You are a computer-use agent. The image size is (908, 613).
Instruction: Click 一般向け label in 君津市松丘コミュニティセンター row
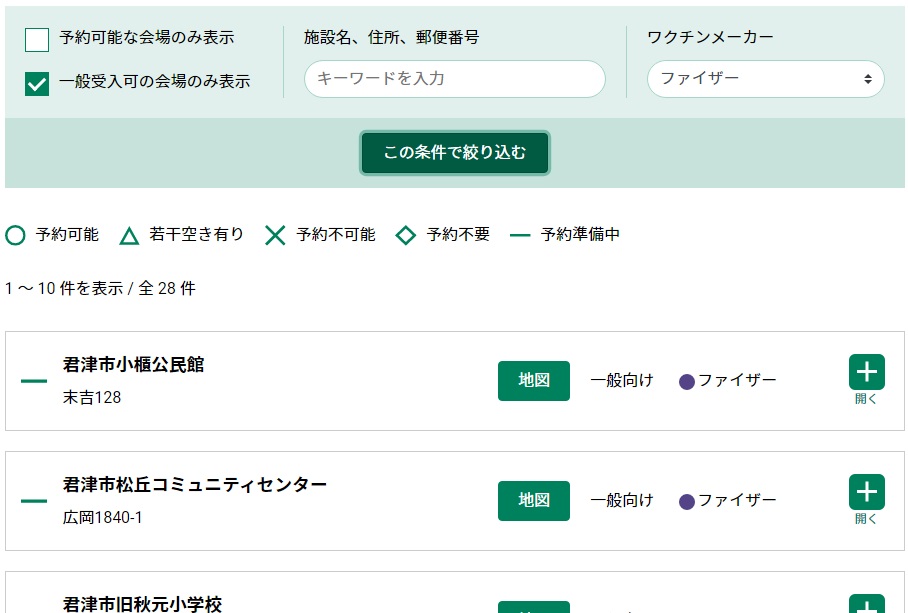click(x=622, y=500)
